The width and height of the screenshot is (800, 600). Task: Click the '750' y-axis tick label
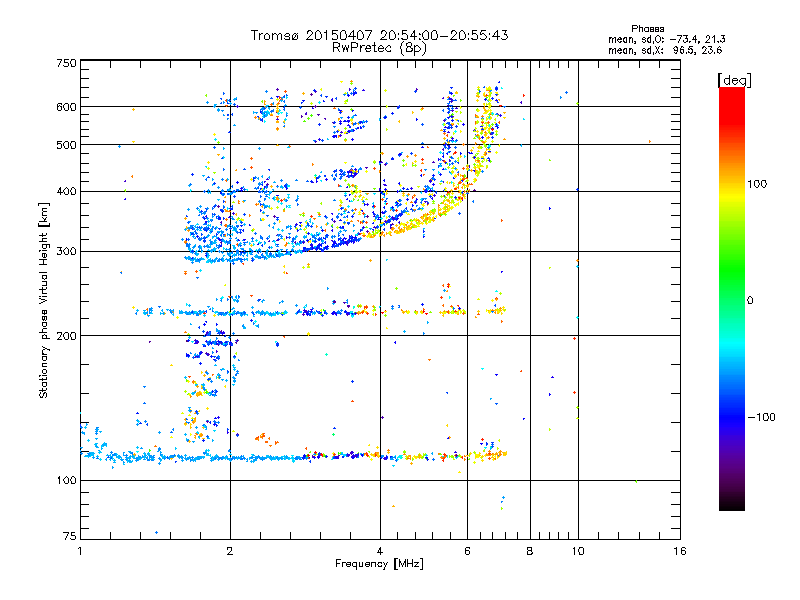(67, 63)
